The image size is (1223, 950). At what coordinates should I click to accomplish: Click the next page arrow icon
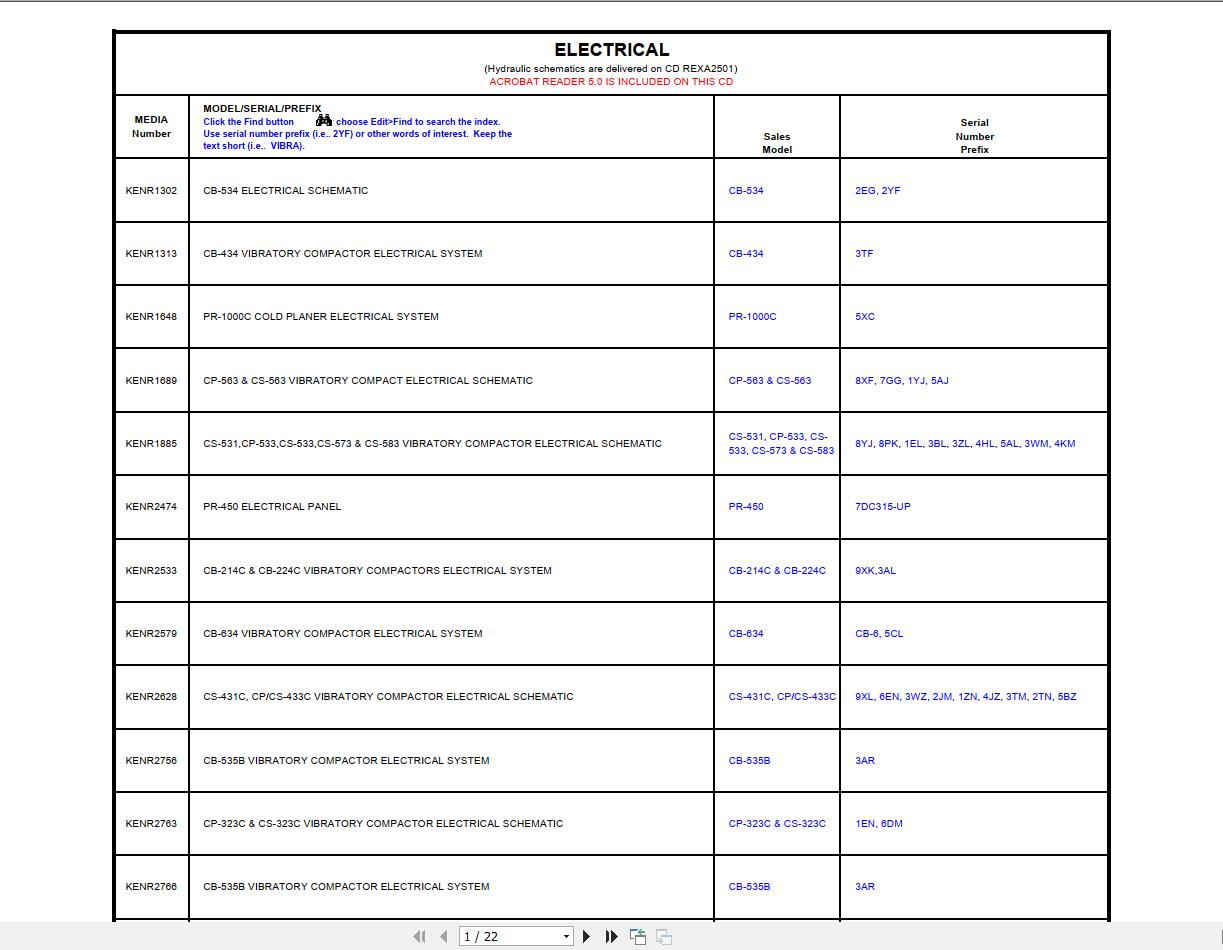pyautogui.click(x=587, y=936)
